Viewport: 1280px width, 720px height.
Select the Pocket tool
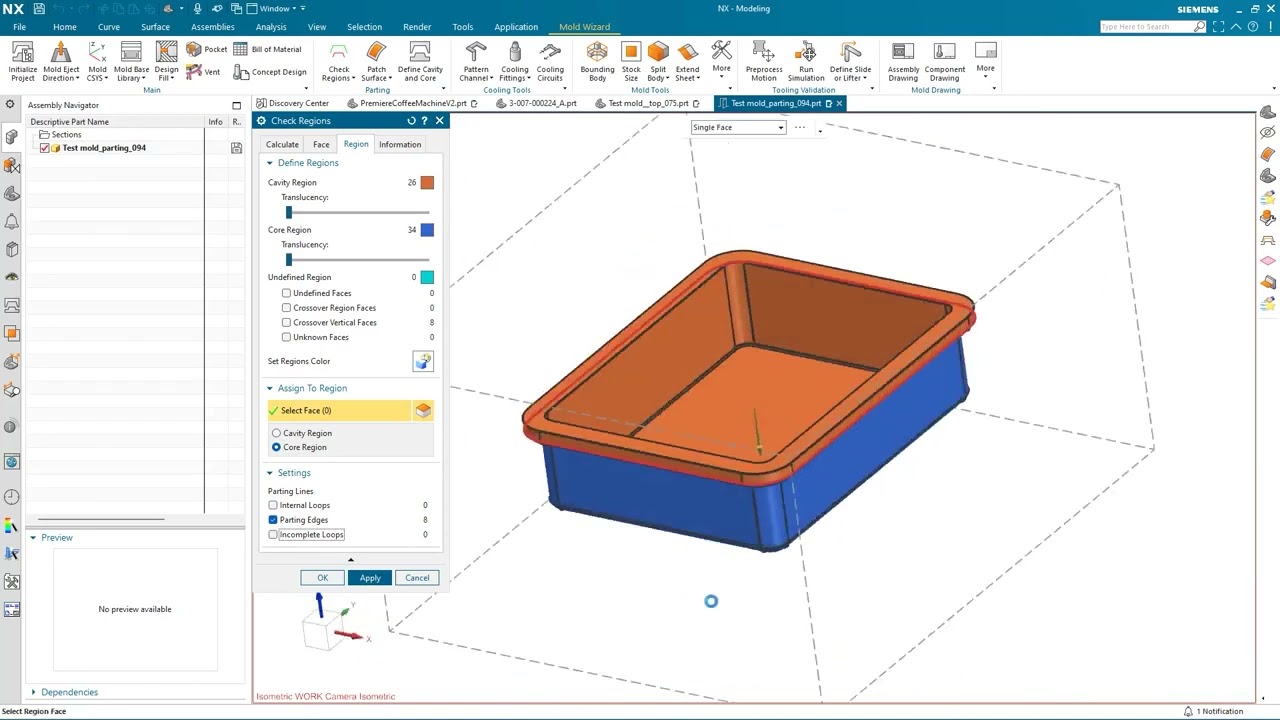(207, 49)
